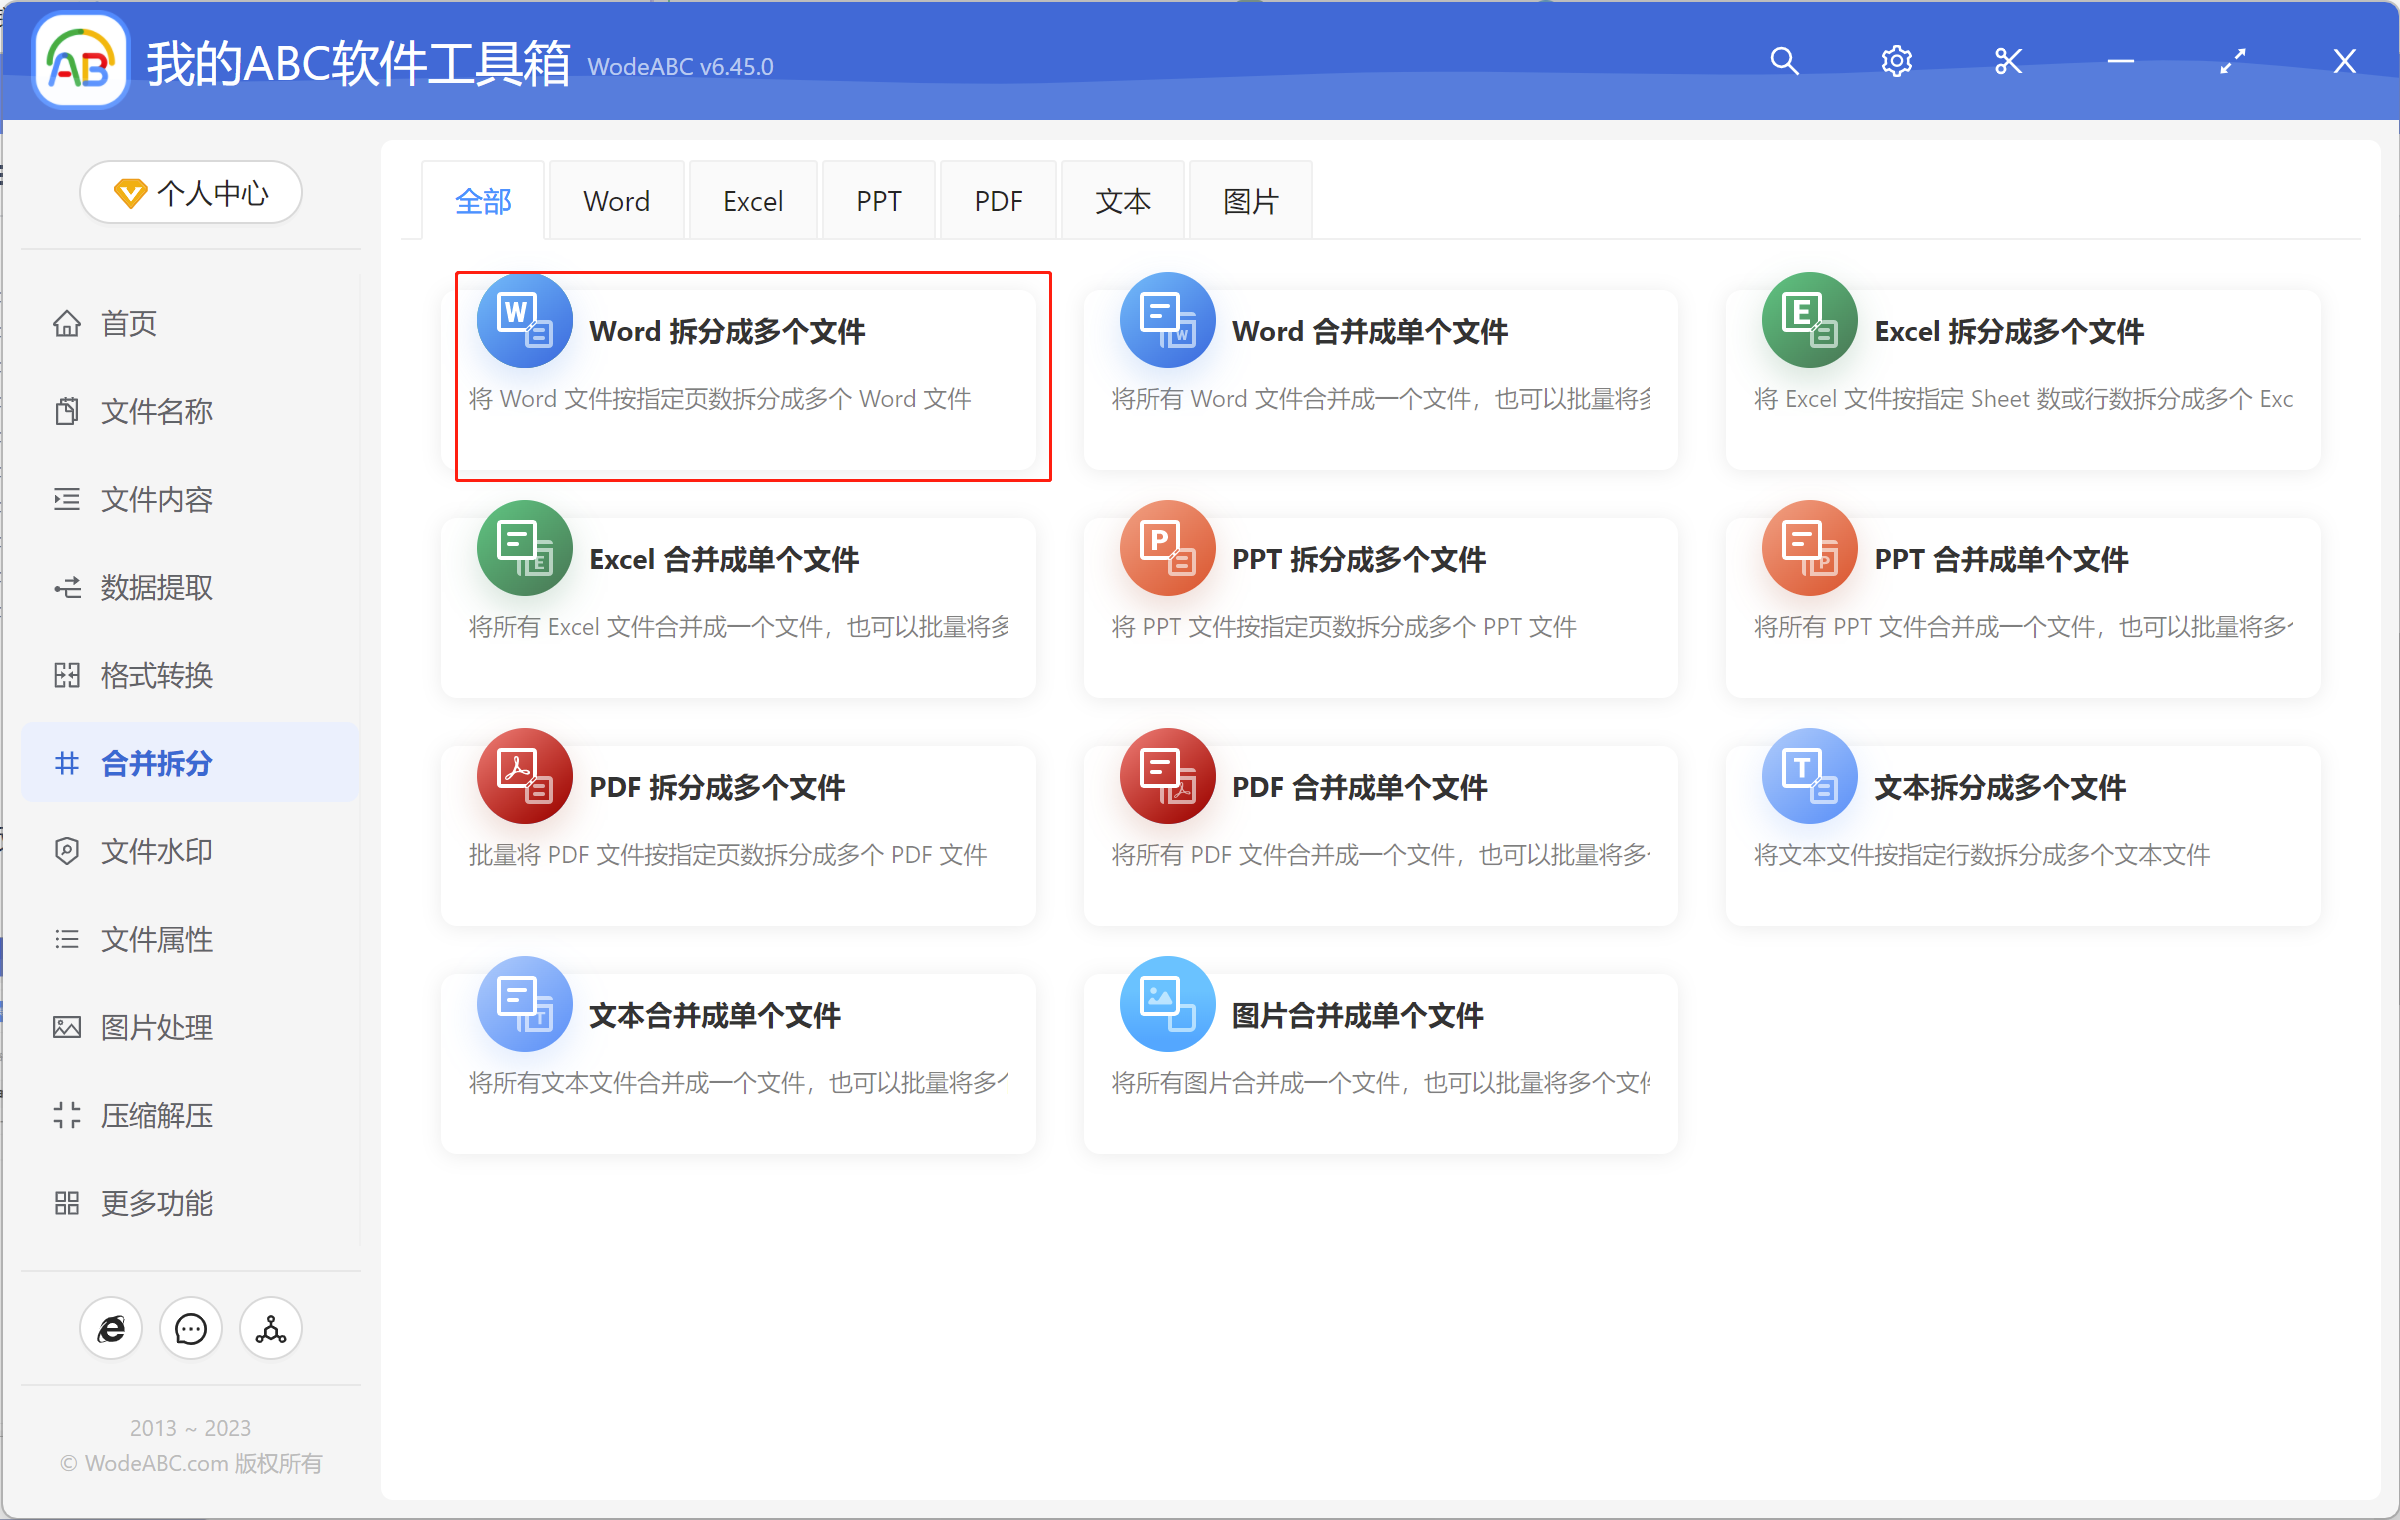
Task: Select the scissors screenshot icon in titlebar
Action: 2008,61
